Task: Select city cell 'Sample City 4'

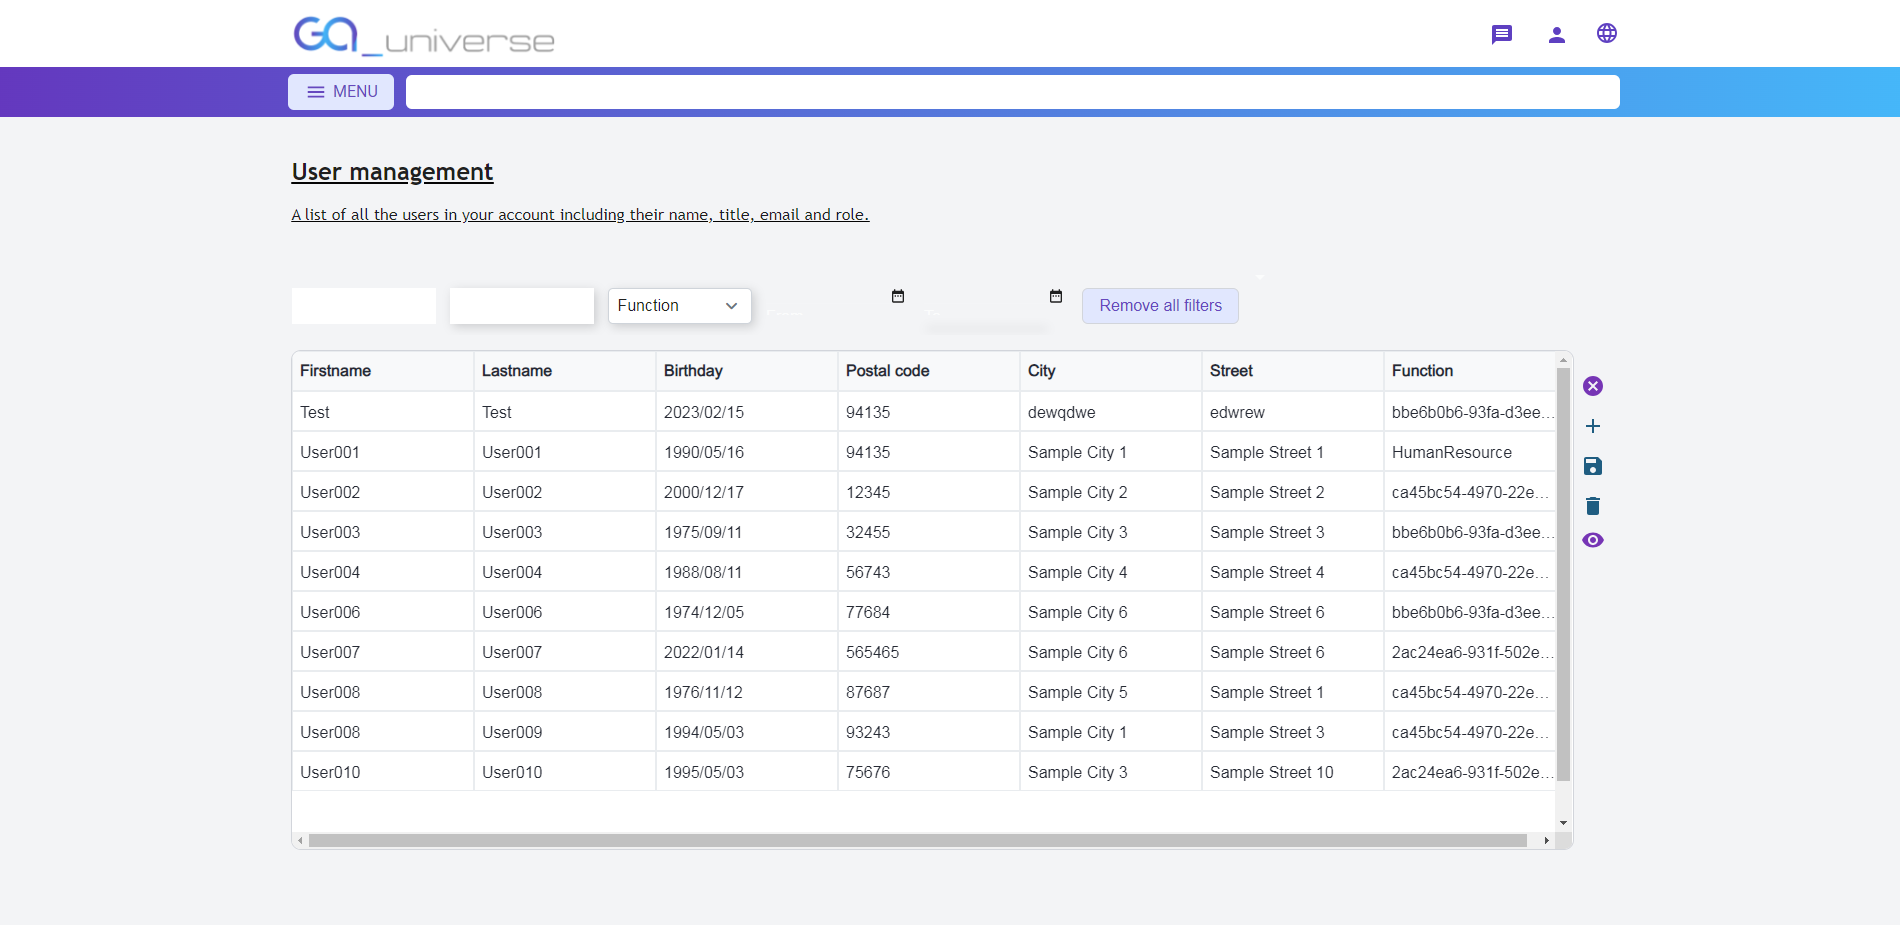Action: 1110,572
